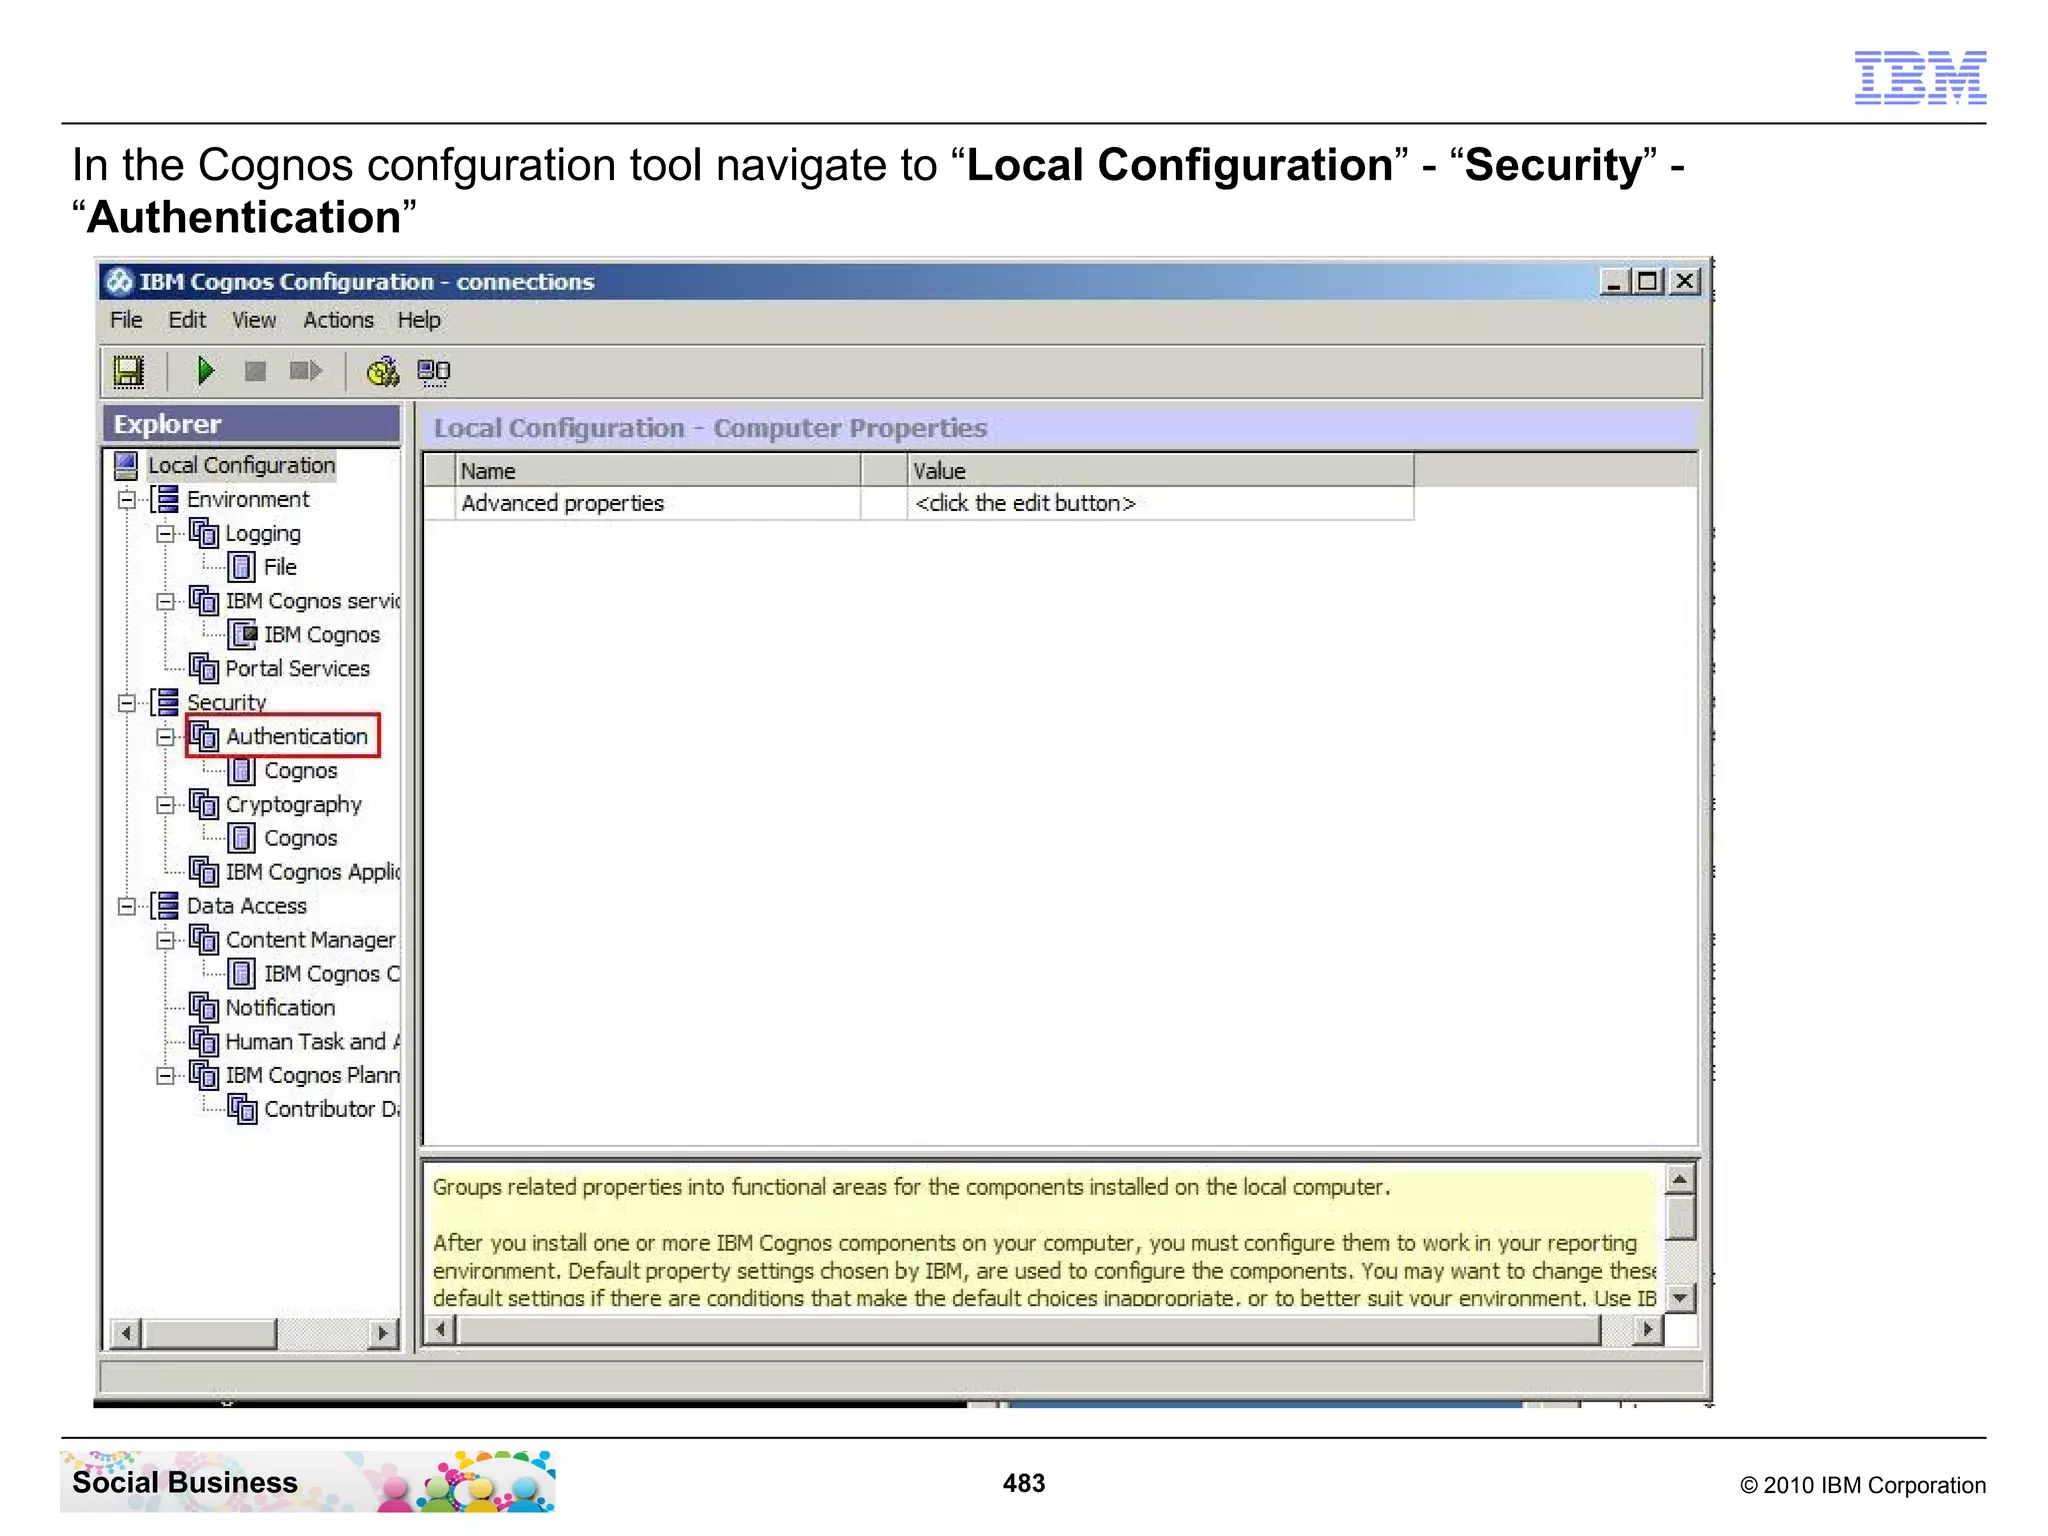Screen dimensions: 2048x1536
Task: Select Portal Services in the tree
Action: [297, 668]
